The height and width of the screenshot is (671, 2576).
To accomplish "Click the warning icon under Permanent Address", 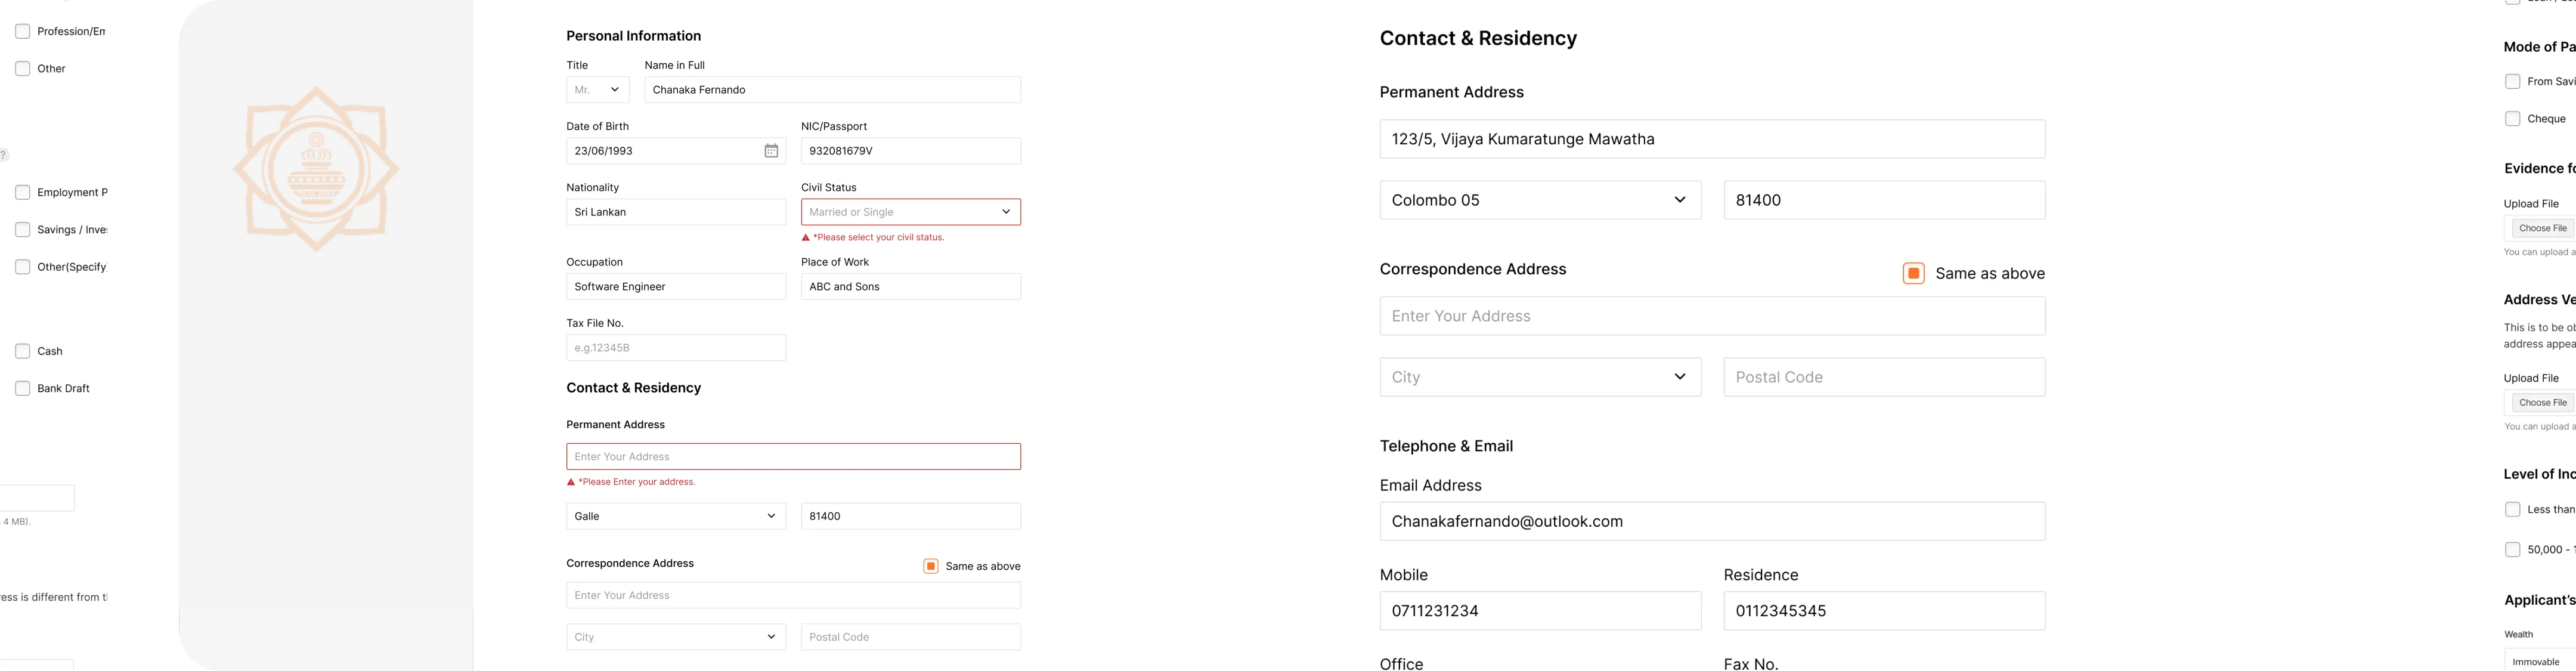I will pyautogui.click(x=571, y=482).
